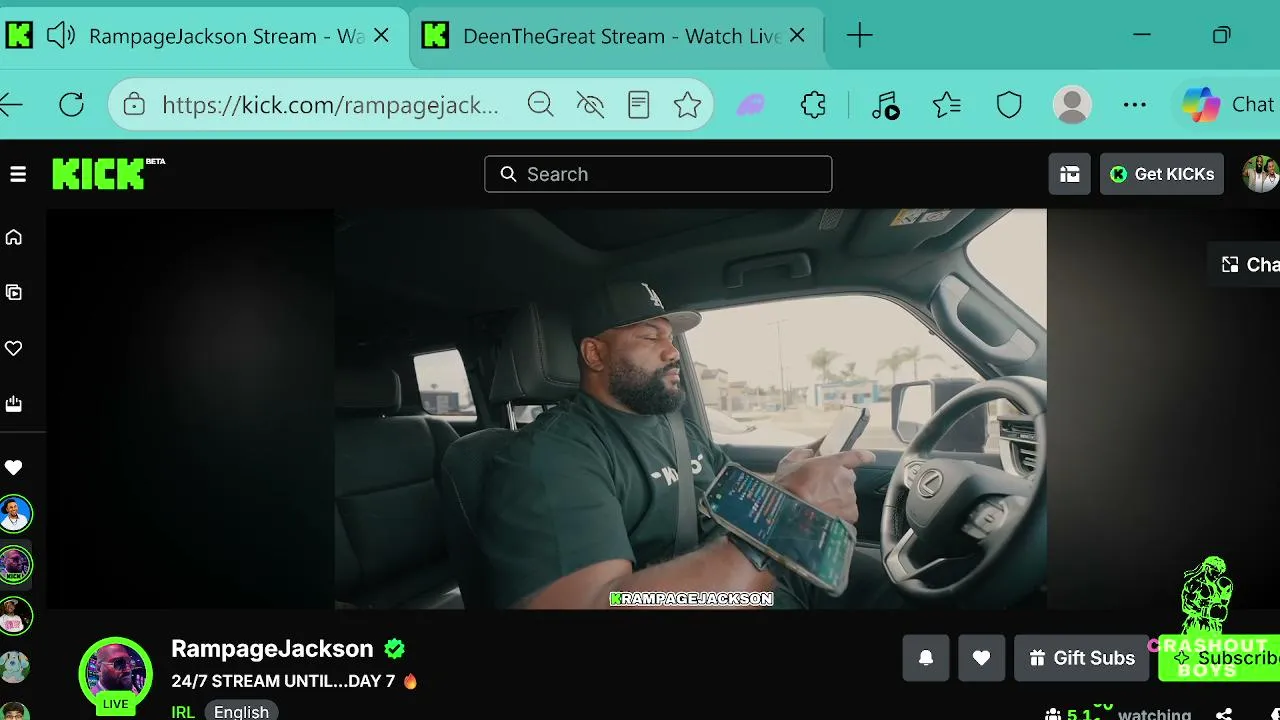
Task: Switch to the DeenTheGreat Stream tab
Action: click(616, 36)
